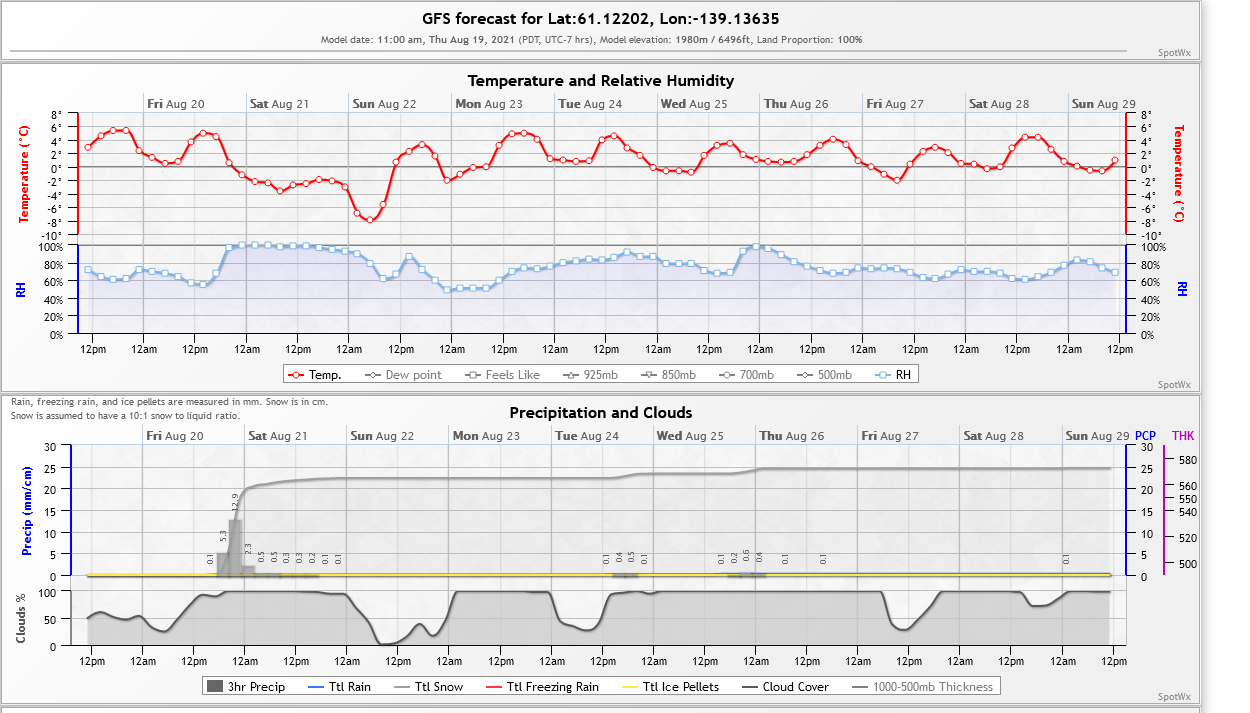The image size is (1250, 713).
Task: Toggle the Temp. series in the legend
Action: tap(315, 375)
